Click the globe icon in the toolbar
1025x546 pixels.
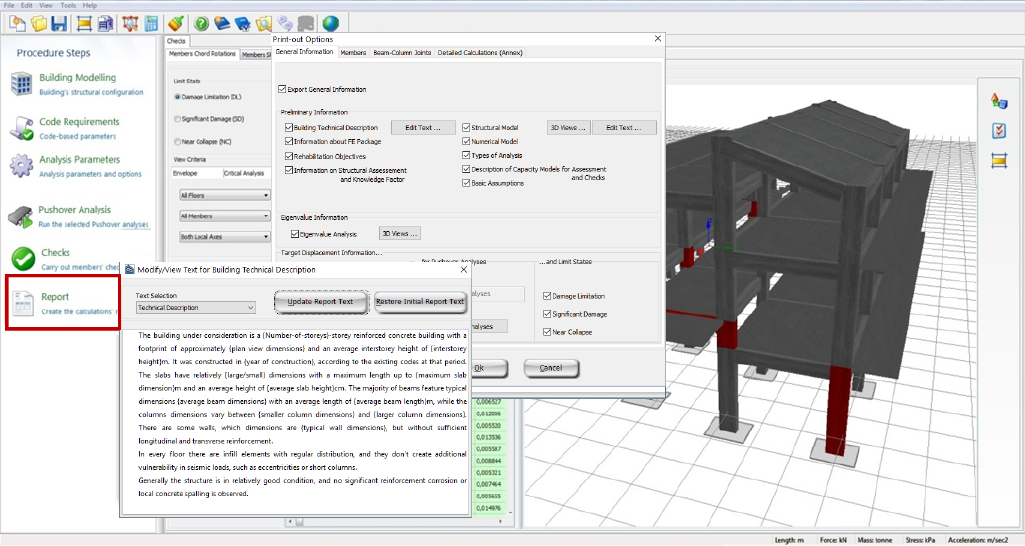(330, 22)
